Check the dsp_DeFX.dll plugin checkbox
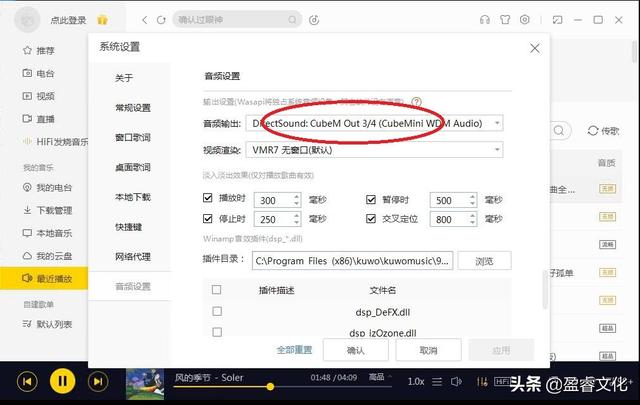Viewport: 640px width, 405px height. click(x=217, y=312)
